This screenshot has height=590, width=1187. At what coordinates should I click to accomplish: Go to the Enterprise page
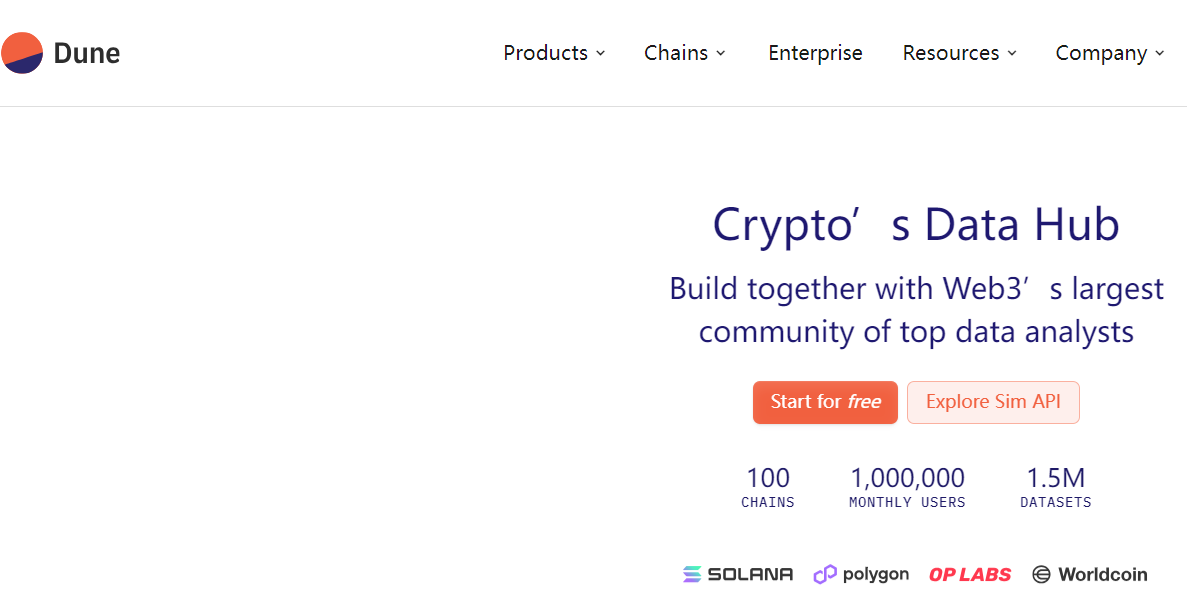[x=815, y=53]
